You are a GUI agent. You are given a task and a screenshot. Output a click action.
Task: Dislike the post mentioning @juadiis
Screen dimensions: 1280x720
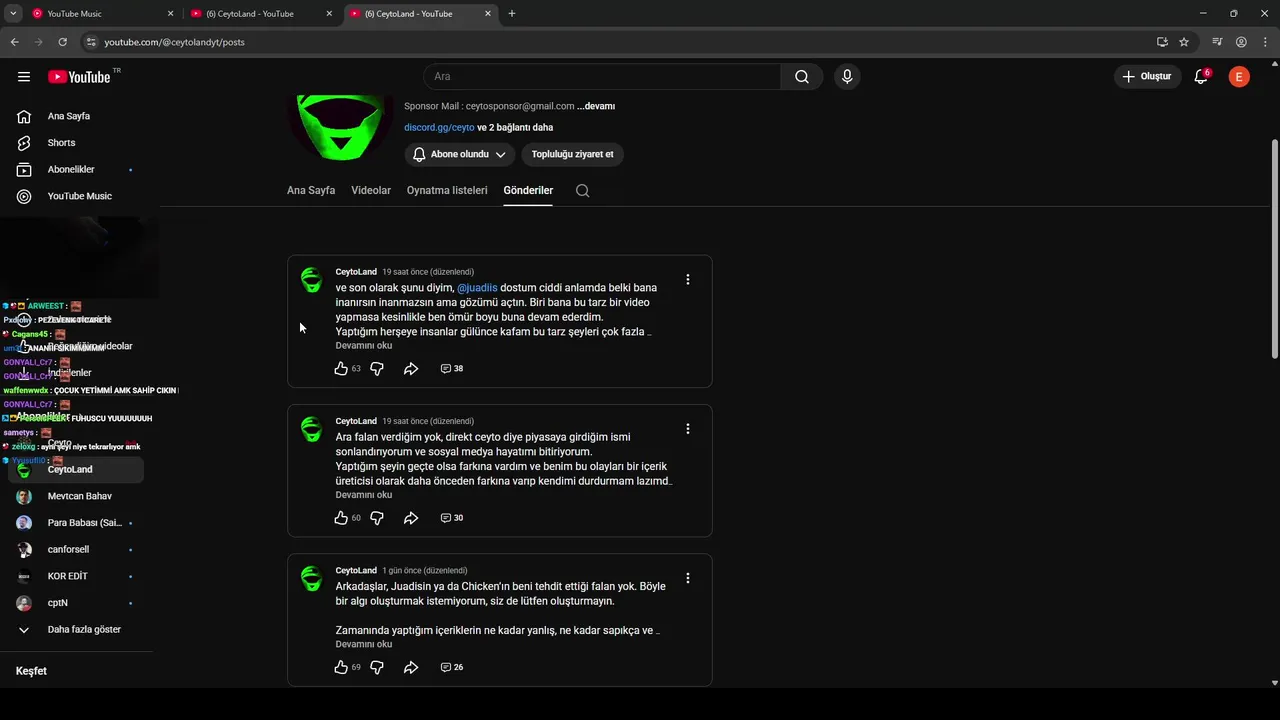point(377,369)
